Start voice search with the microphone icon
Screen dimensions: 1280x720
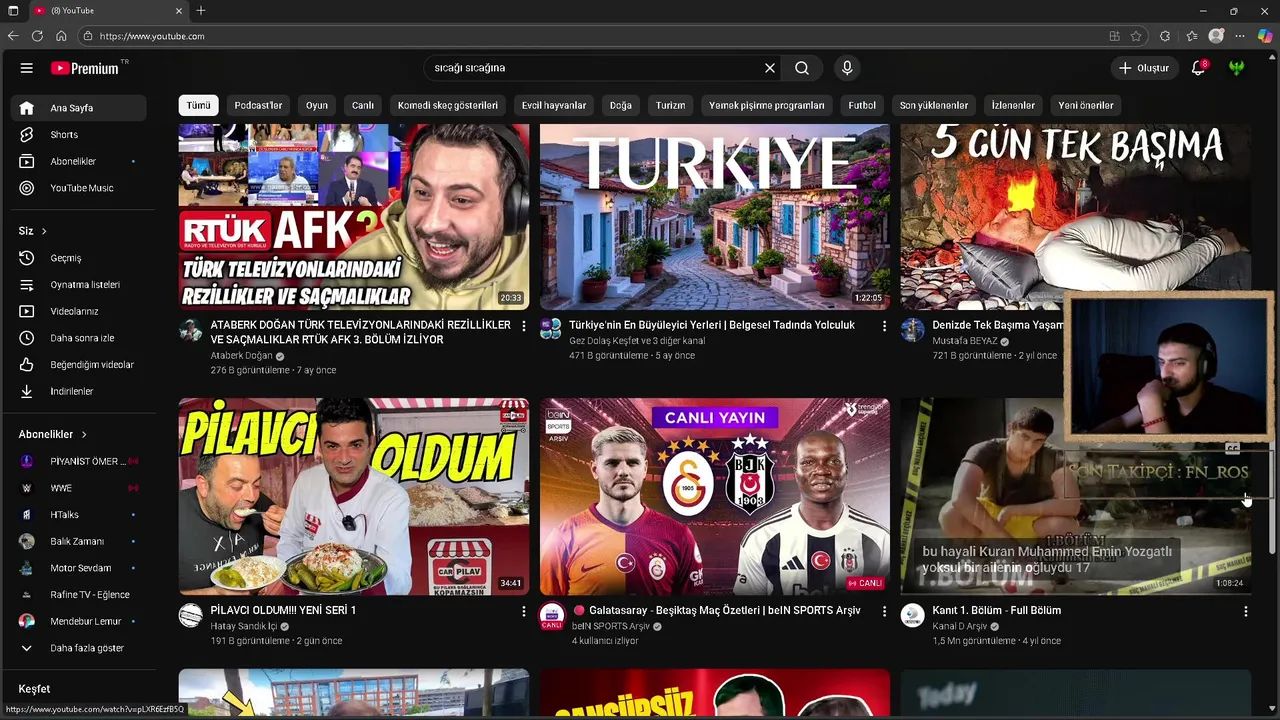(x=847, y=68)
